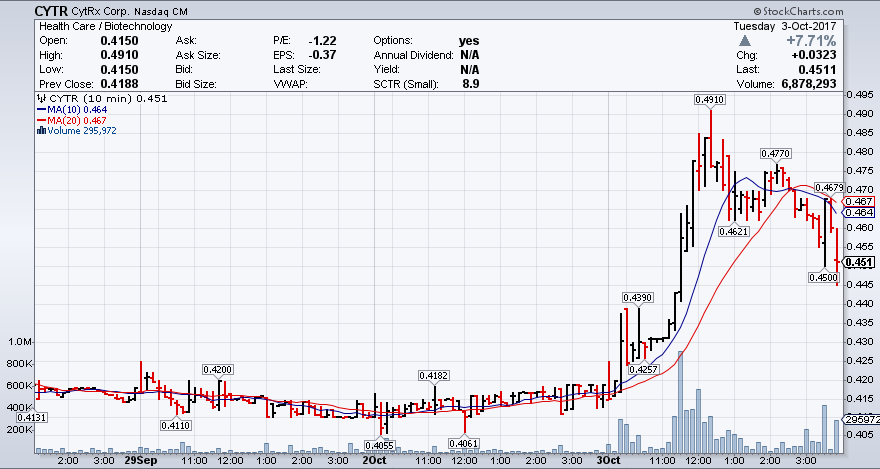Select the 0.4500 low price label
The image size is (880, 469).
824,278
